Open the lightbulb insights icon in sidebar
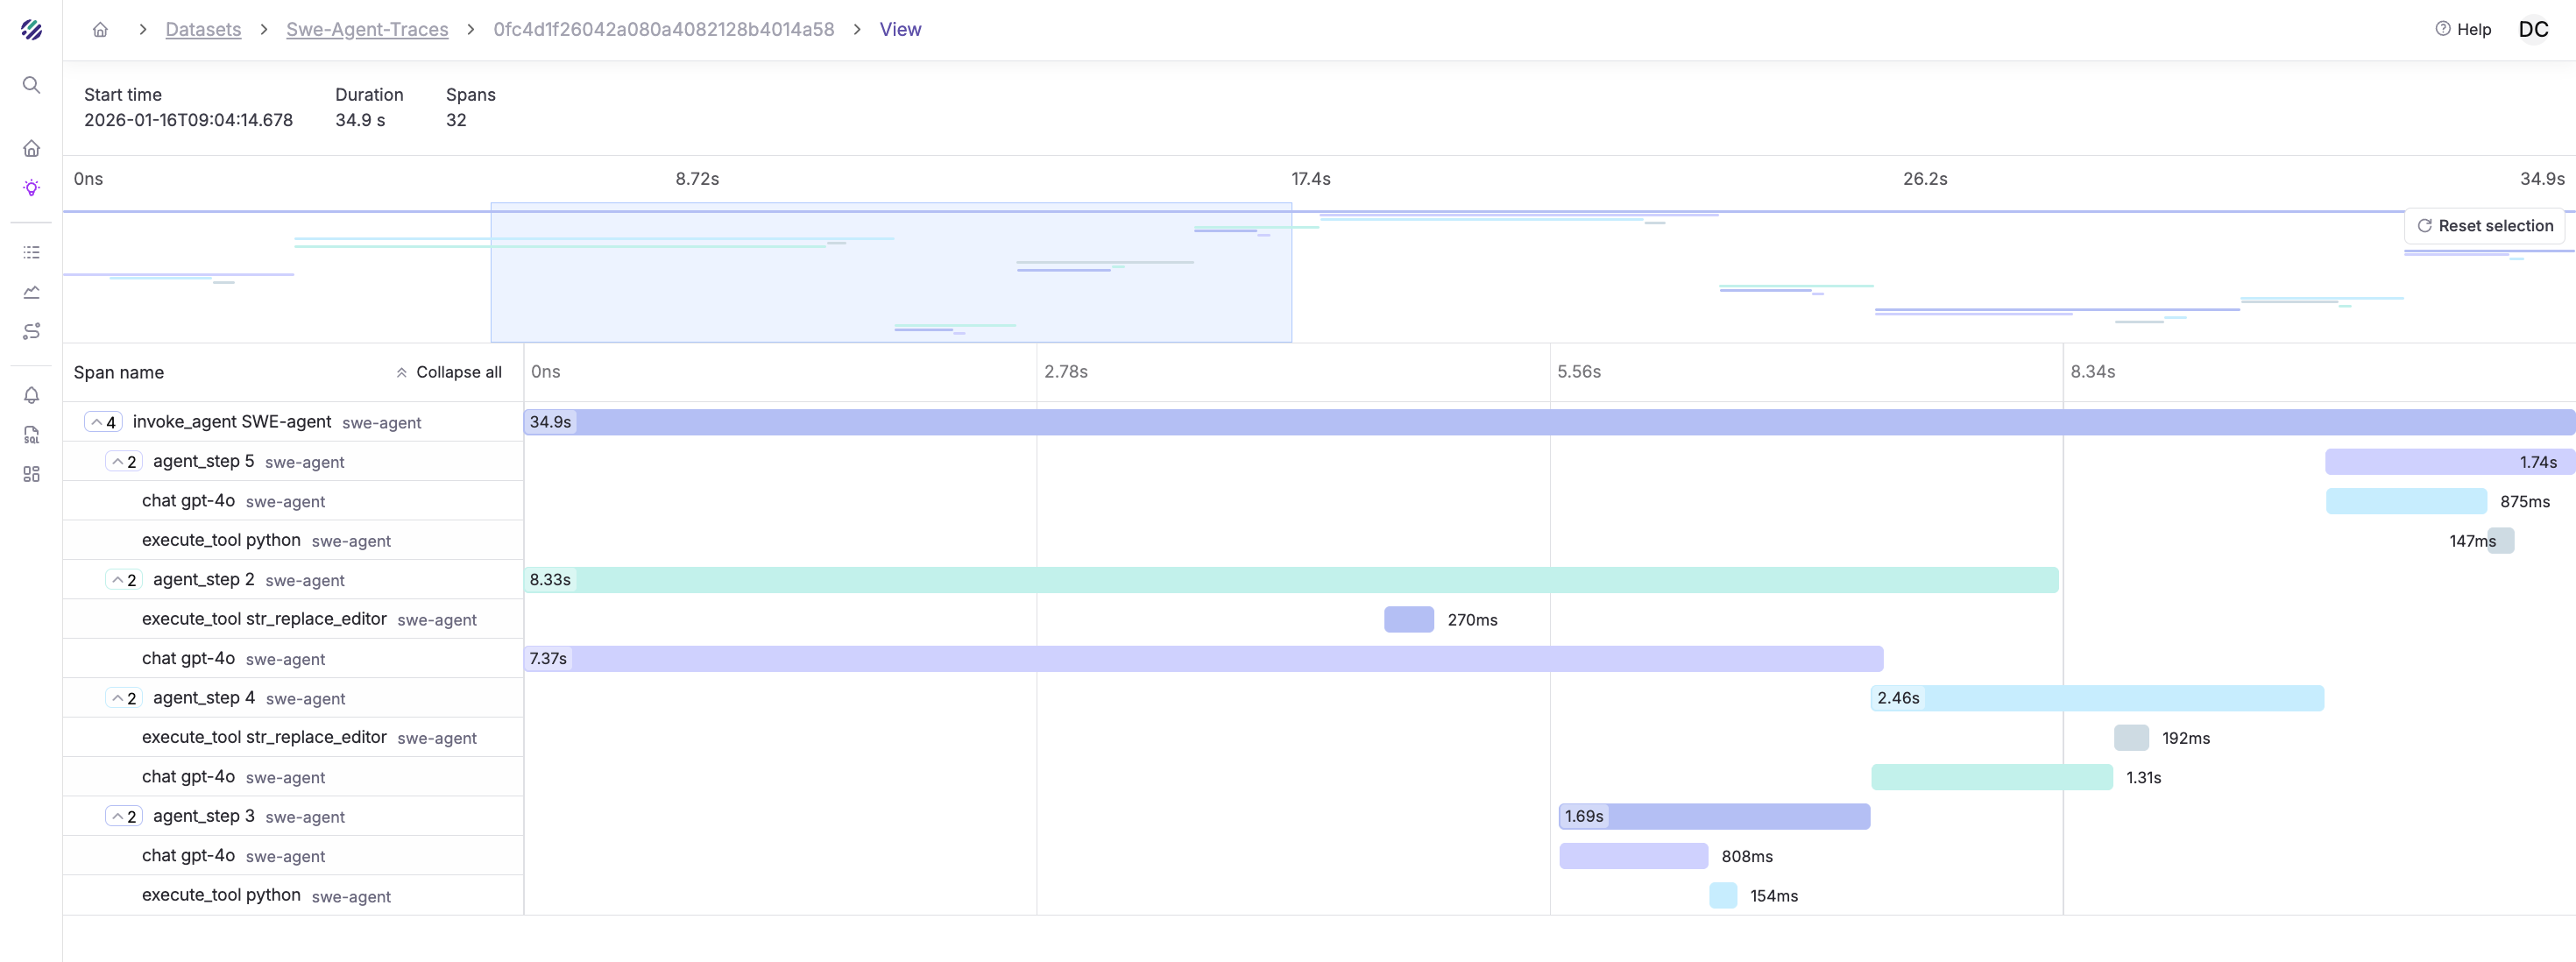The height and width of the screenshot is (962, 2576). 31,188
